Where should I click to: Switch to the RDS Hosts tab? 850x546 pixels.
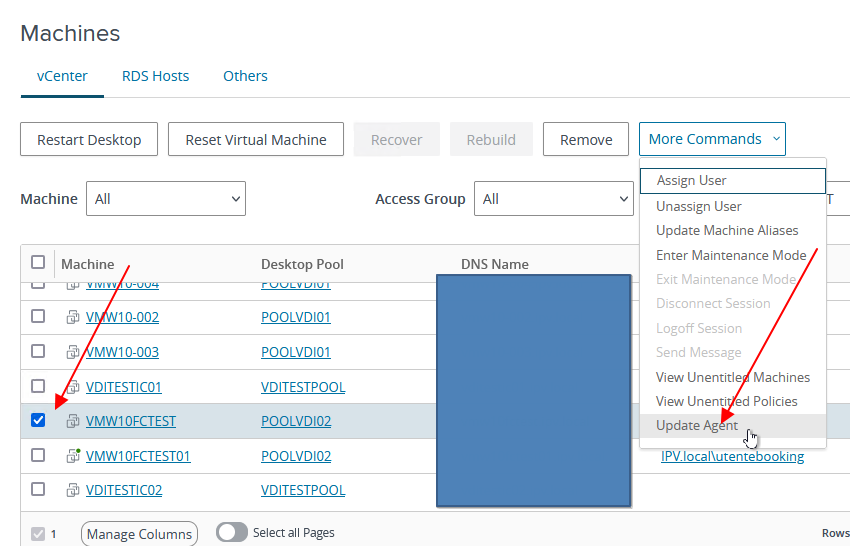[x=156, y=76]
